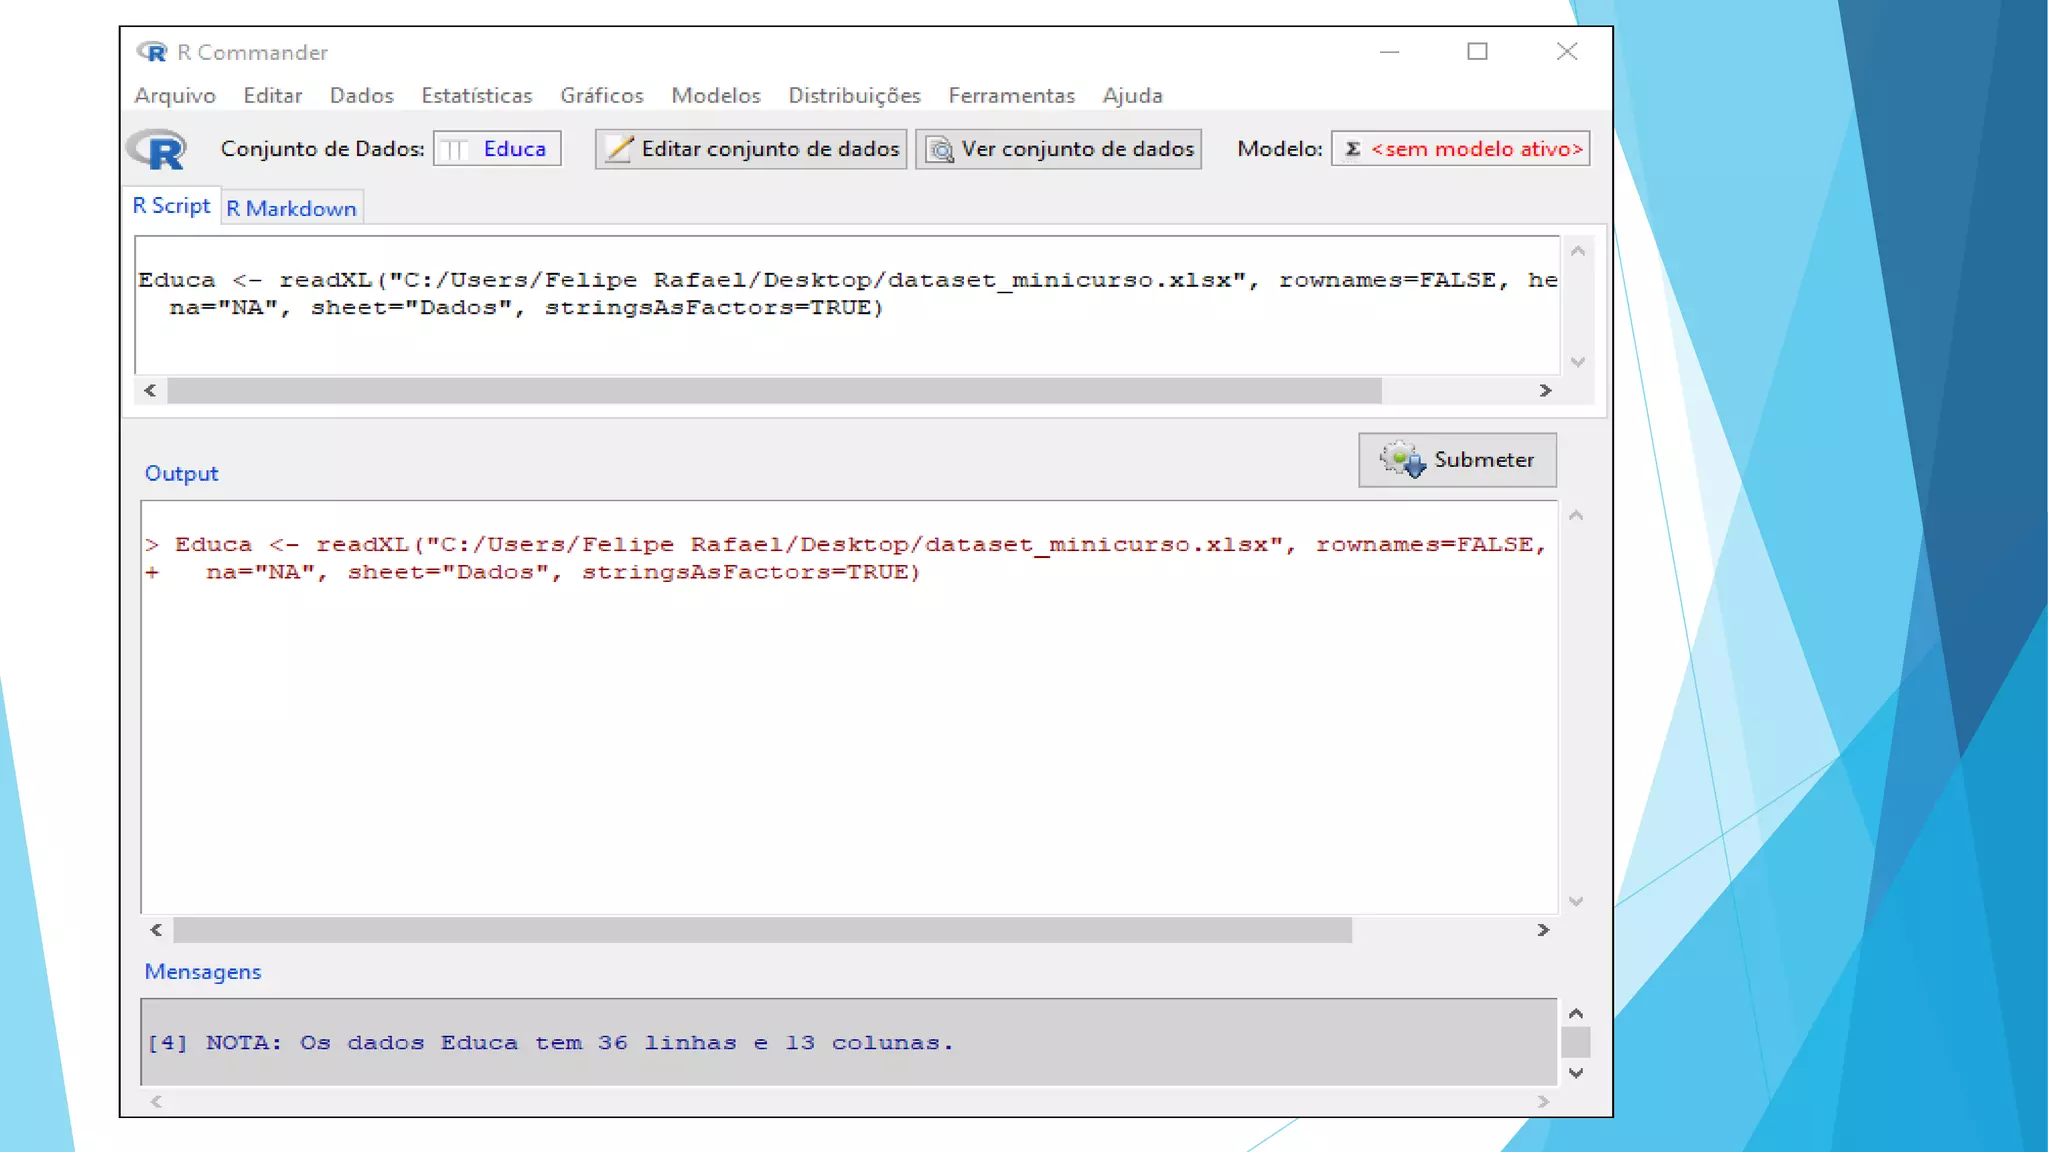
Task: Open the Gráficos menu
Action: [x=601, y=95]
